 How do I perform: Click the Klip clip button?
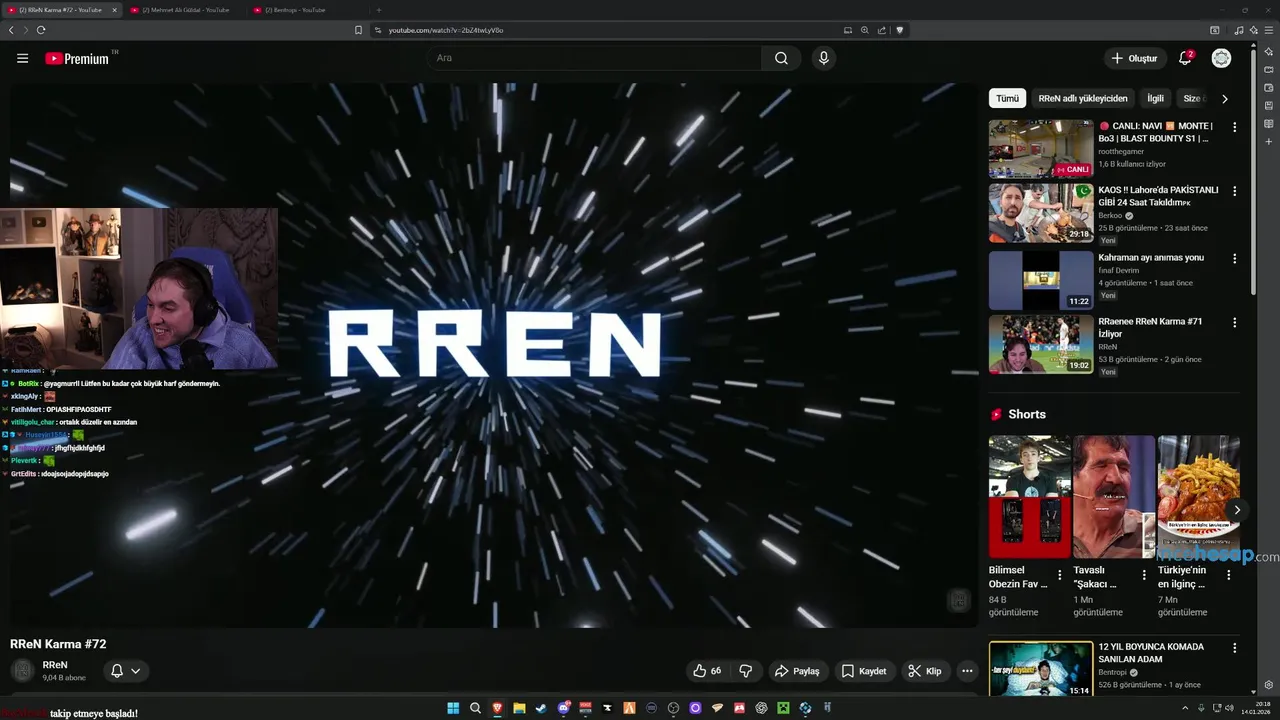click(925, 671)
